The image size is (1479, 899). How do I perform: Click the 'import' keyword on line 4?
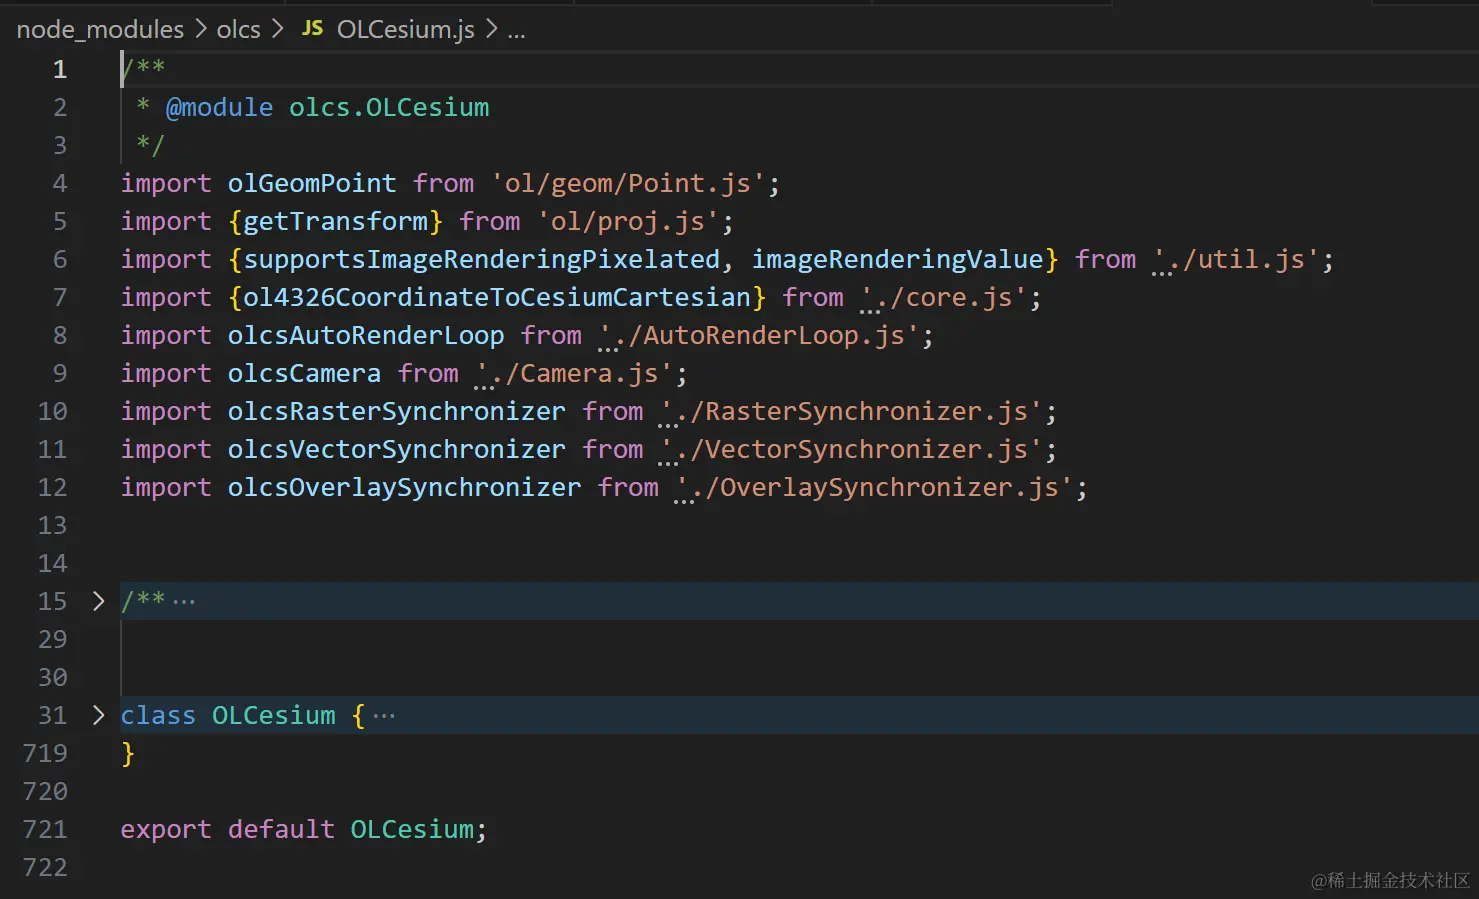166,184
